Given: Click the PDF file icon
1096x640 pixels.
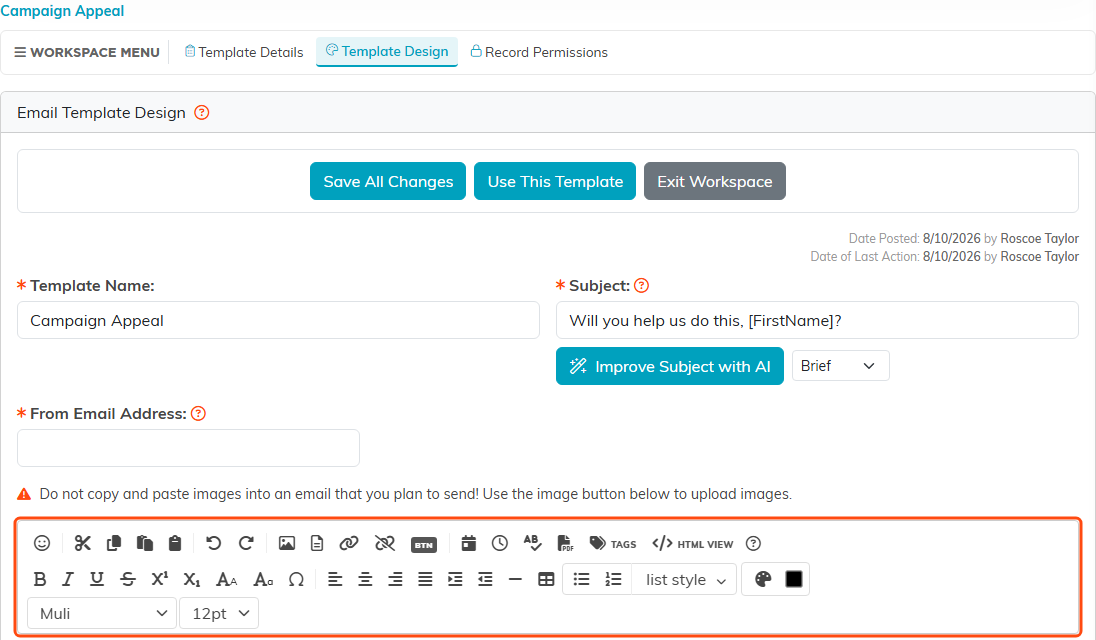Looking at the screenshot, I should tap(565, 544).
